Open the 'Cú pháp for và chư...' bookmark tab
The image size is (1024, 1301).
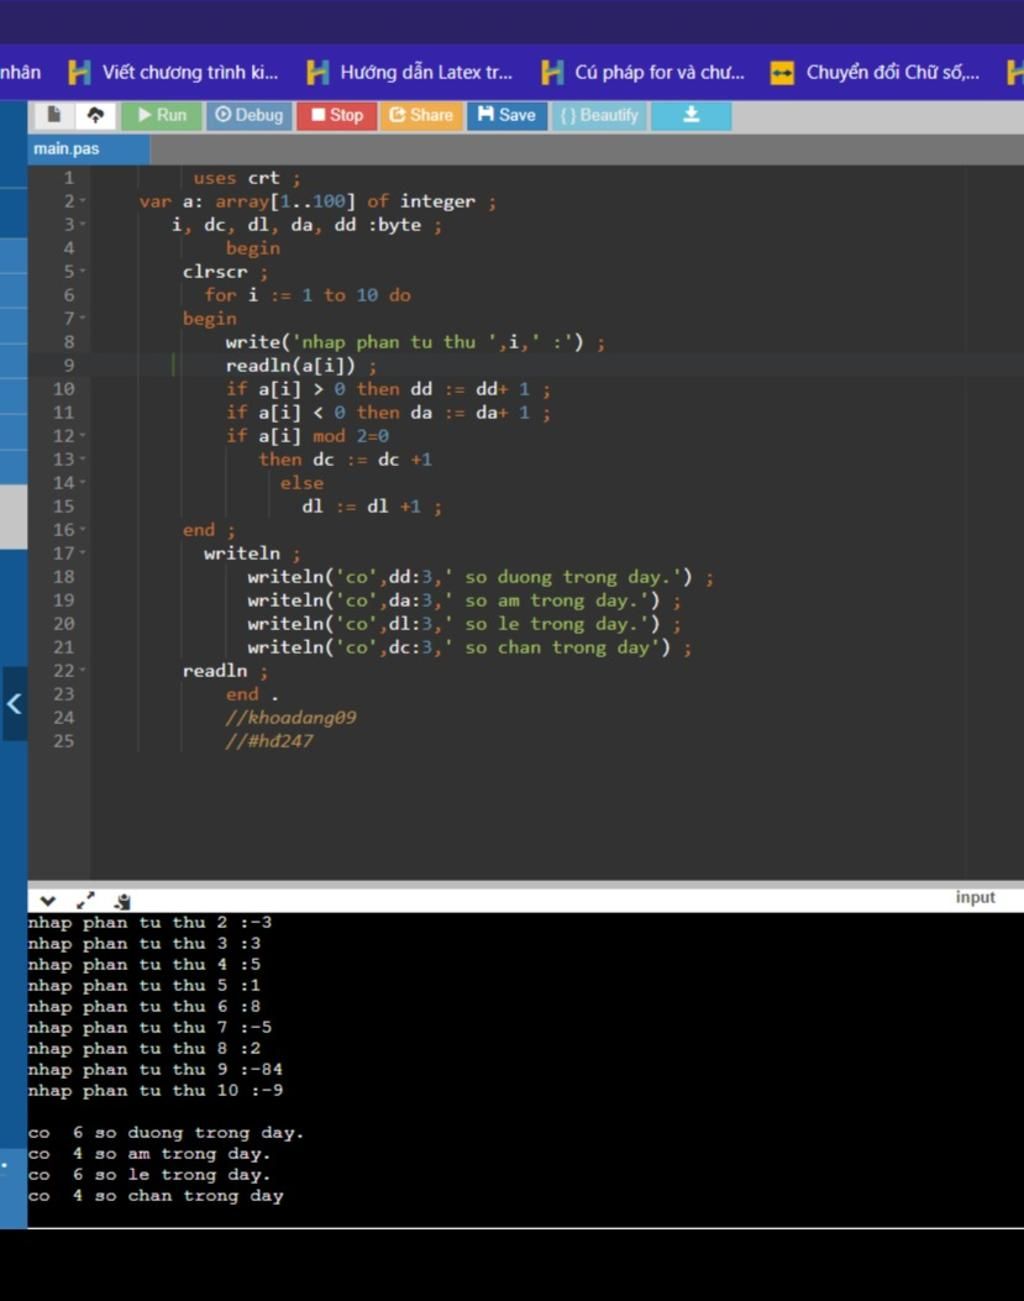pyautogui.click(x=643, y=72)
